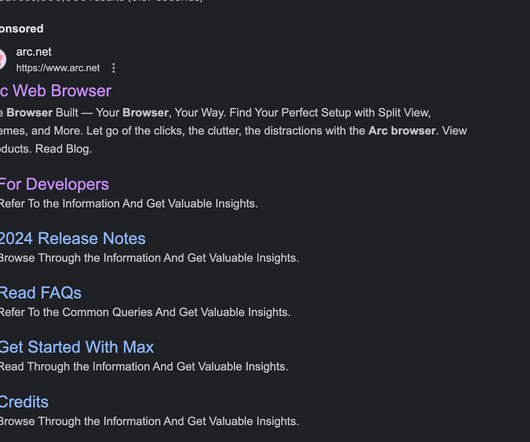
Task: Click the bold Arc browser text in description
Action: point(402,131)
